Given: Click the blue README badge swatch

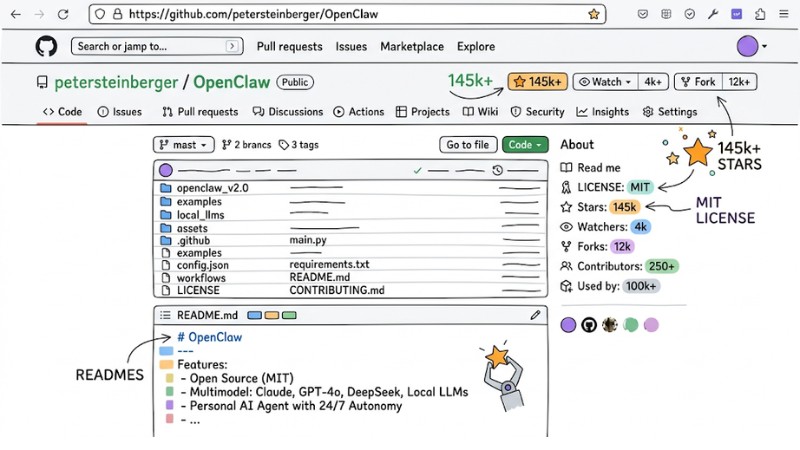Looking at the screenshot, I should click(255, 315).
